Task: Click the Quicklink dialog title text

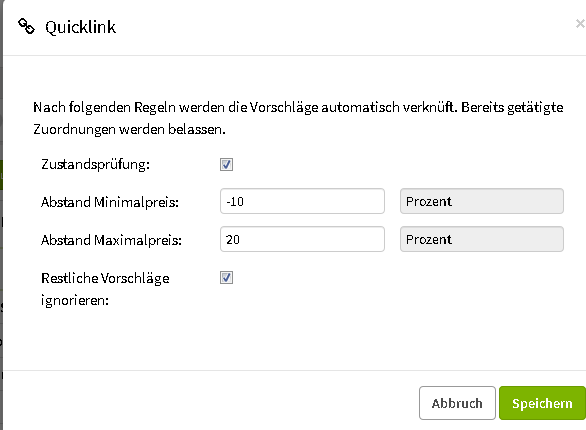Action: pos(80,27)
